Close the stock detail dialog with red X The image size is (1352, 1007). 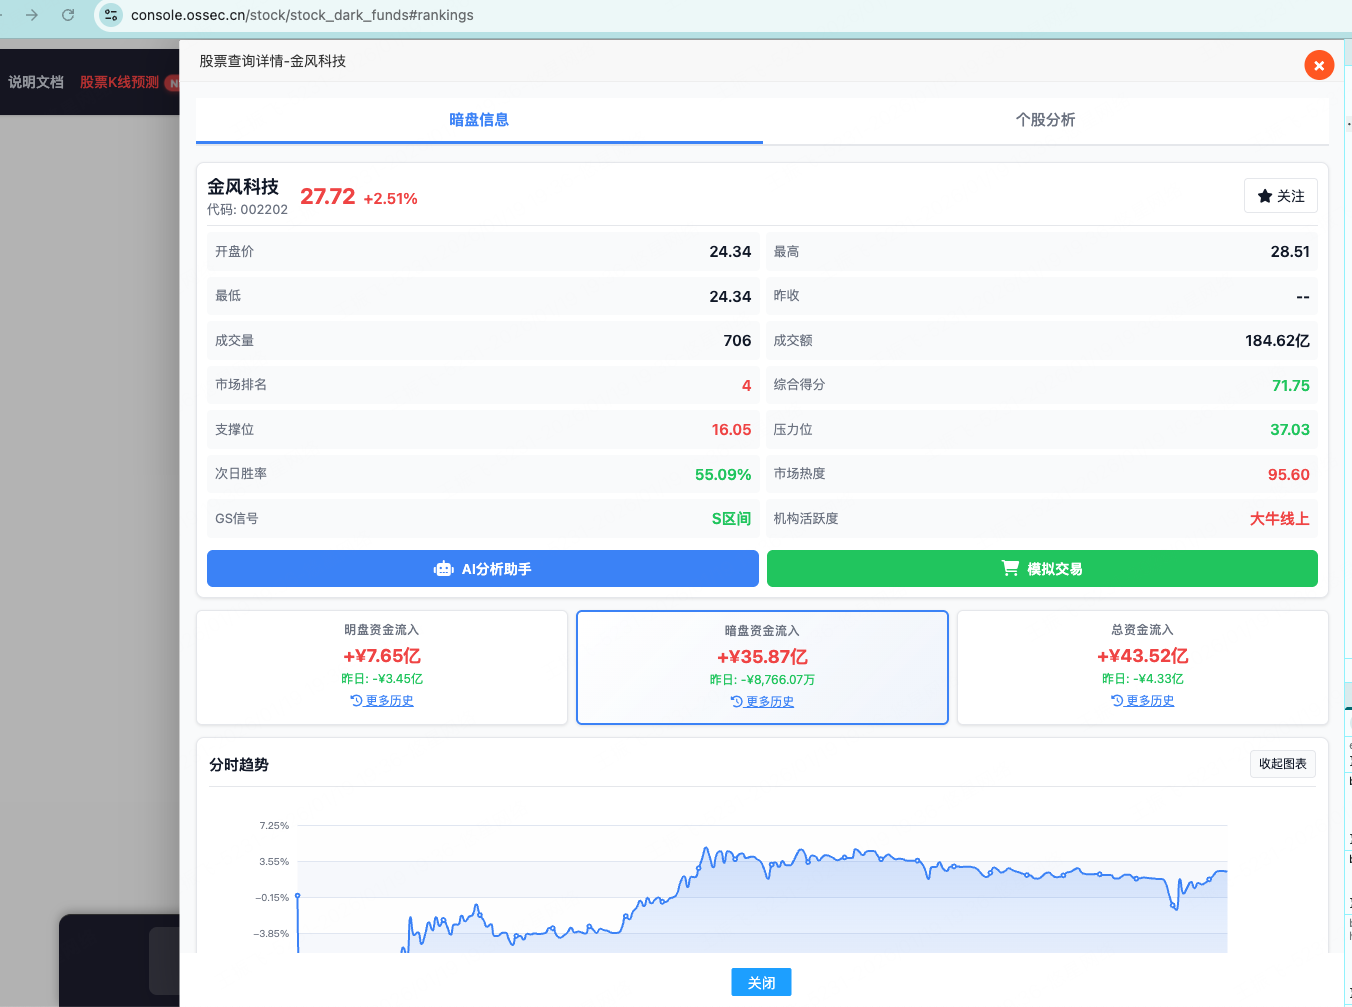[x=1319, y=65]
